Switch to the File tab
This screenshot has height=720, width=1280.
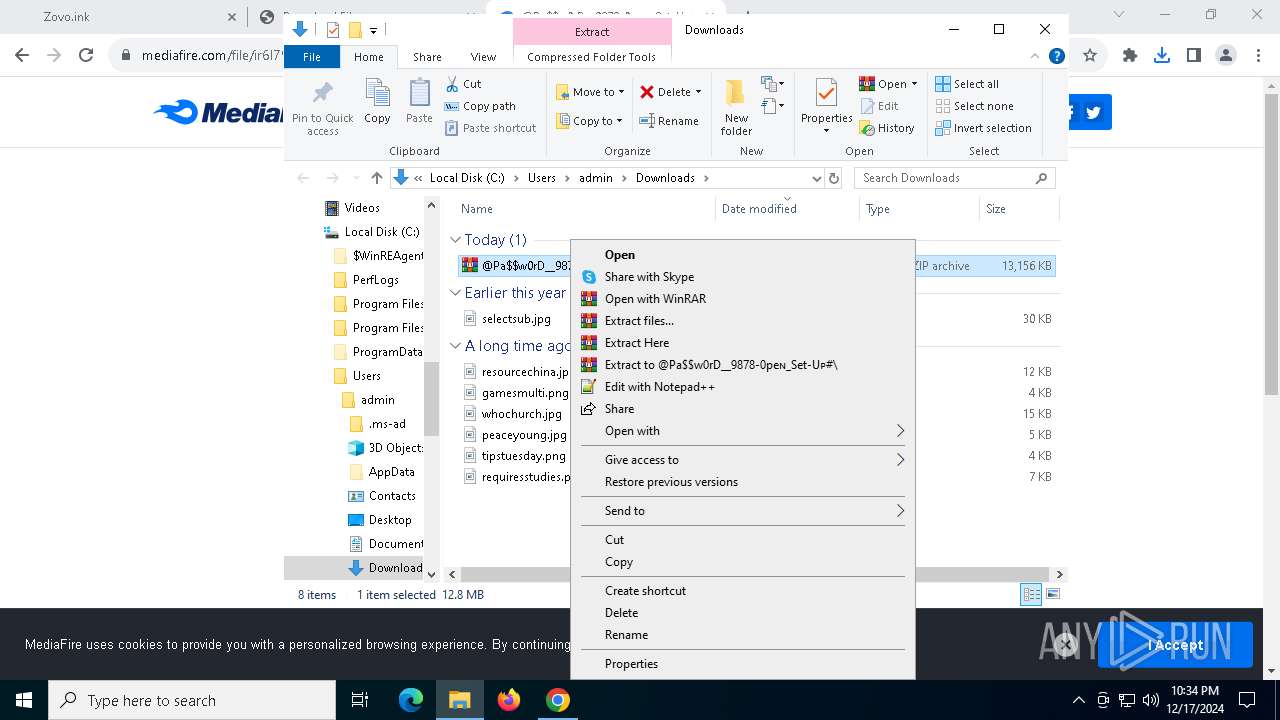pyautogui.click(x=312, y=57)
